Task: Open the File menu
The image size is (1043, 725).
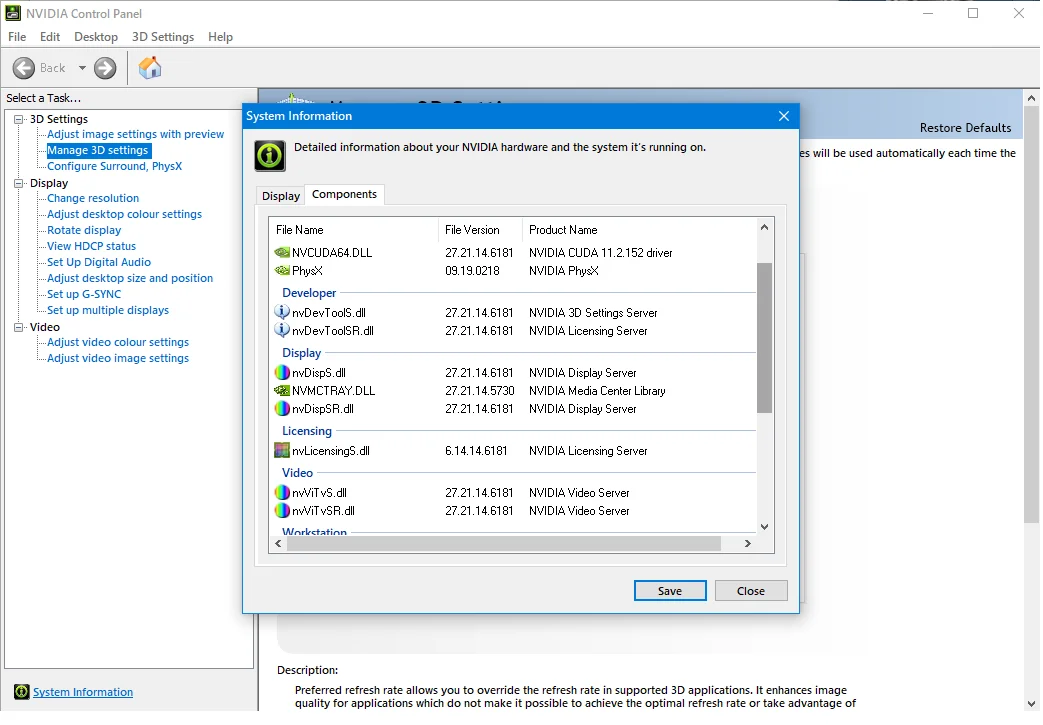Action: tap(17, 37)
